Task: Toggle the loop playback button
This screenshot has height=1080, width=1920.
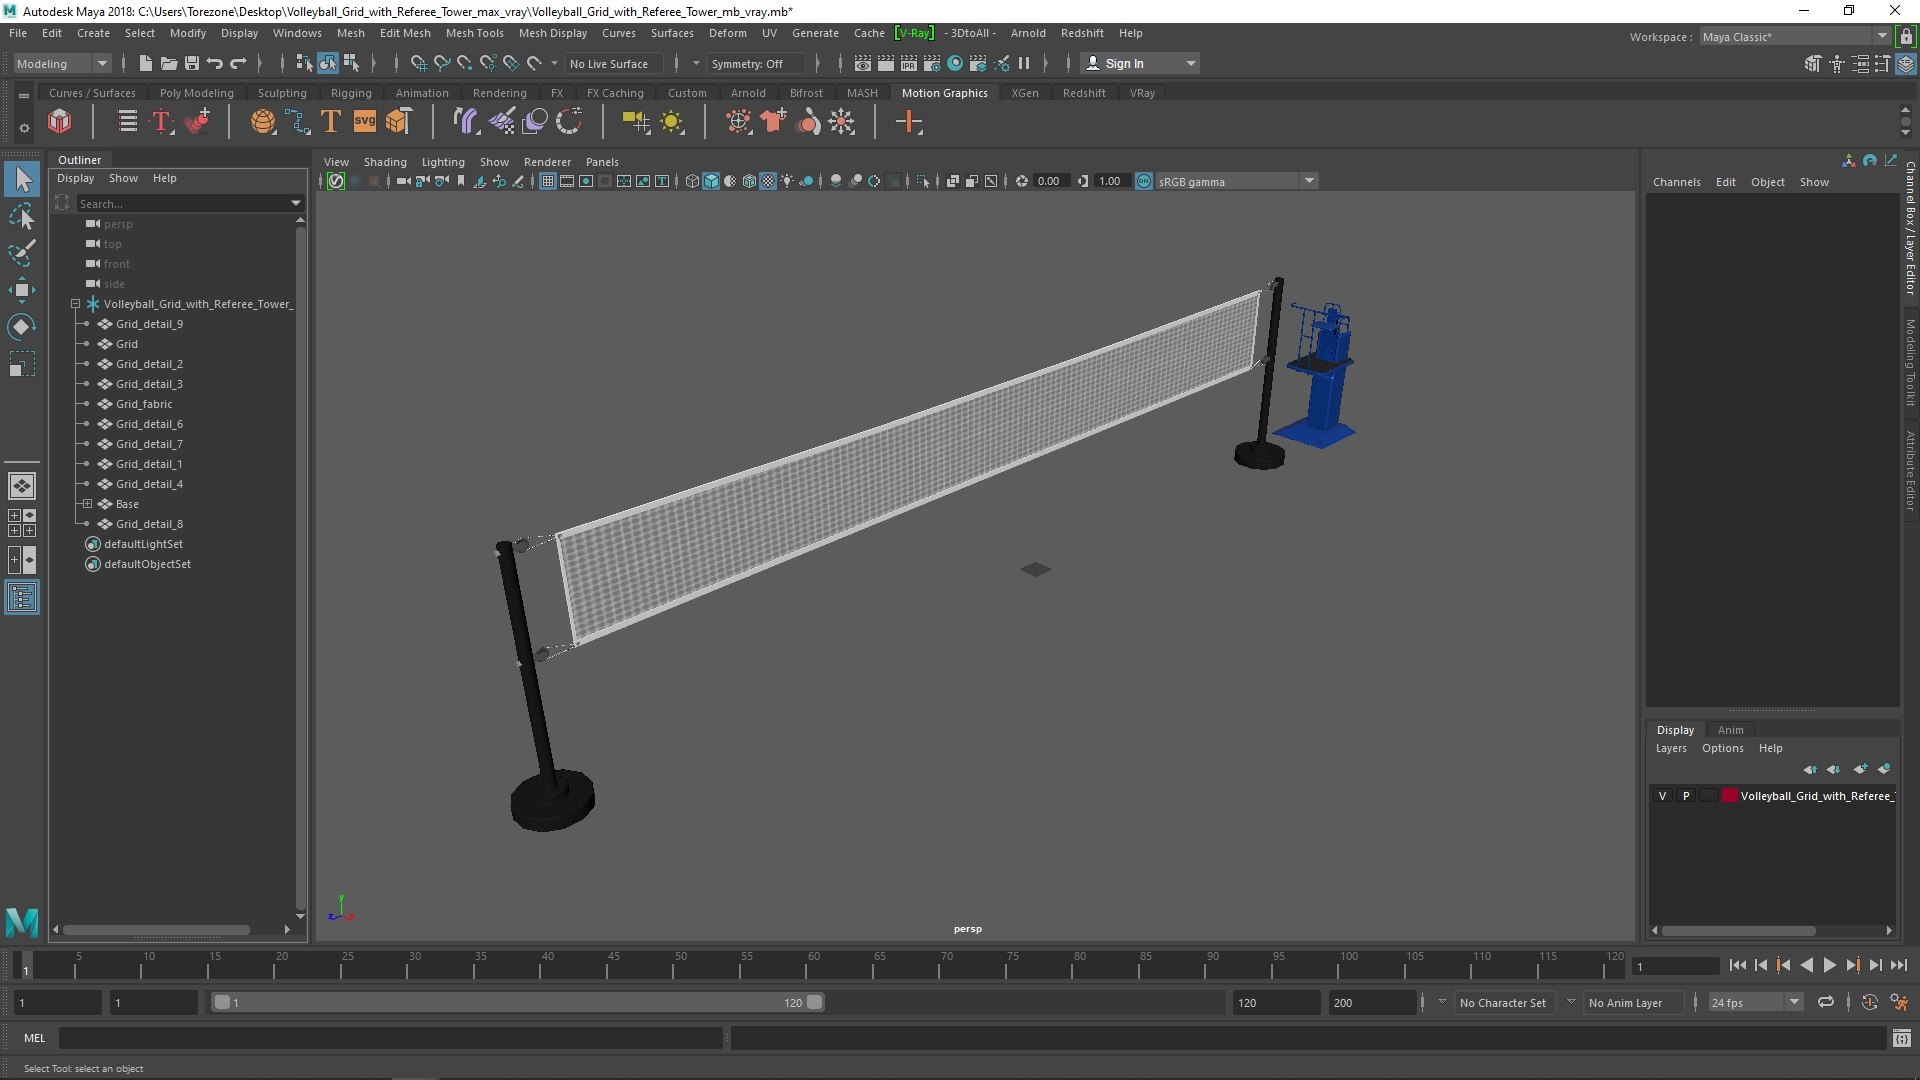Action: 1826,1002
